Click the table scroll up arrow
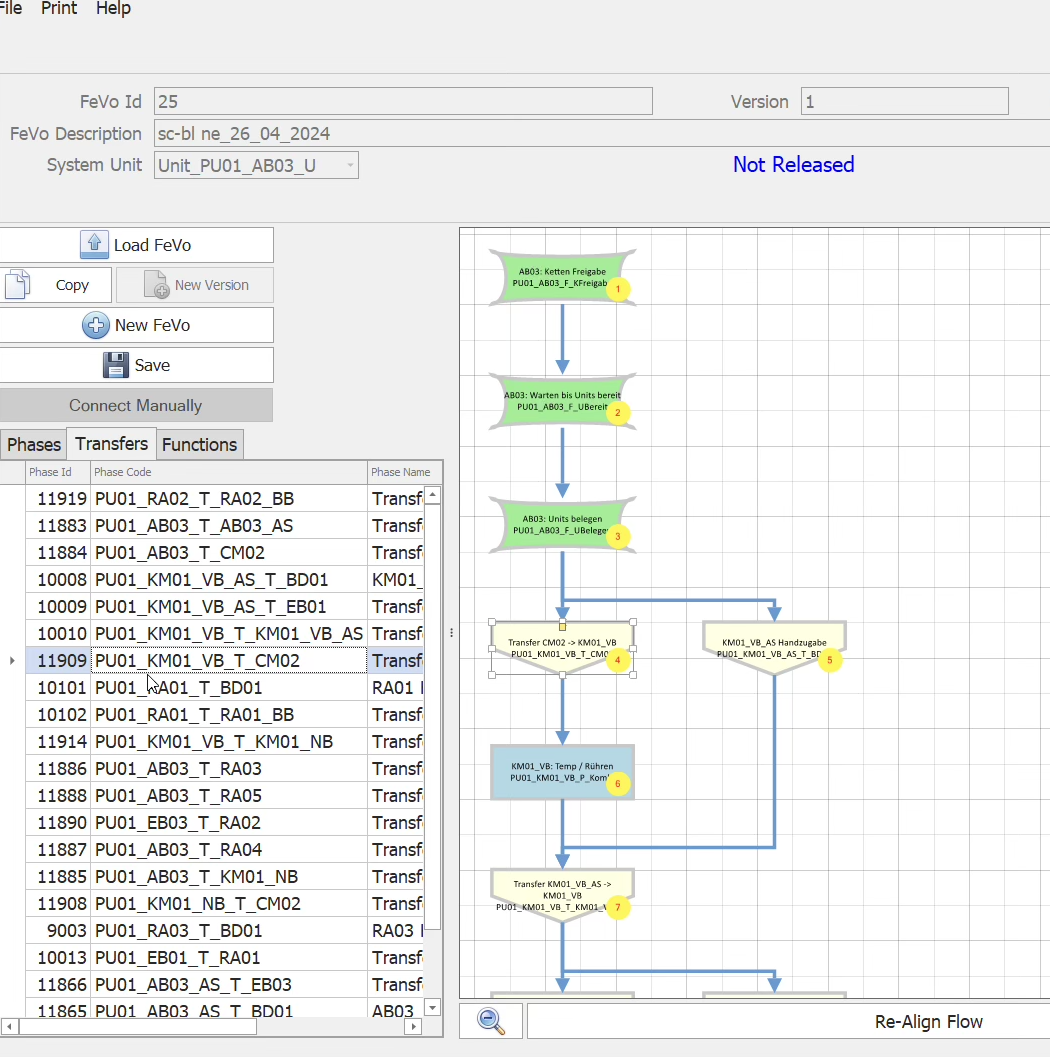This screenshot has height=1057, width=1050. pos(433,495)
